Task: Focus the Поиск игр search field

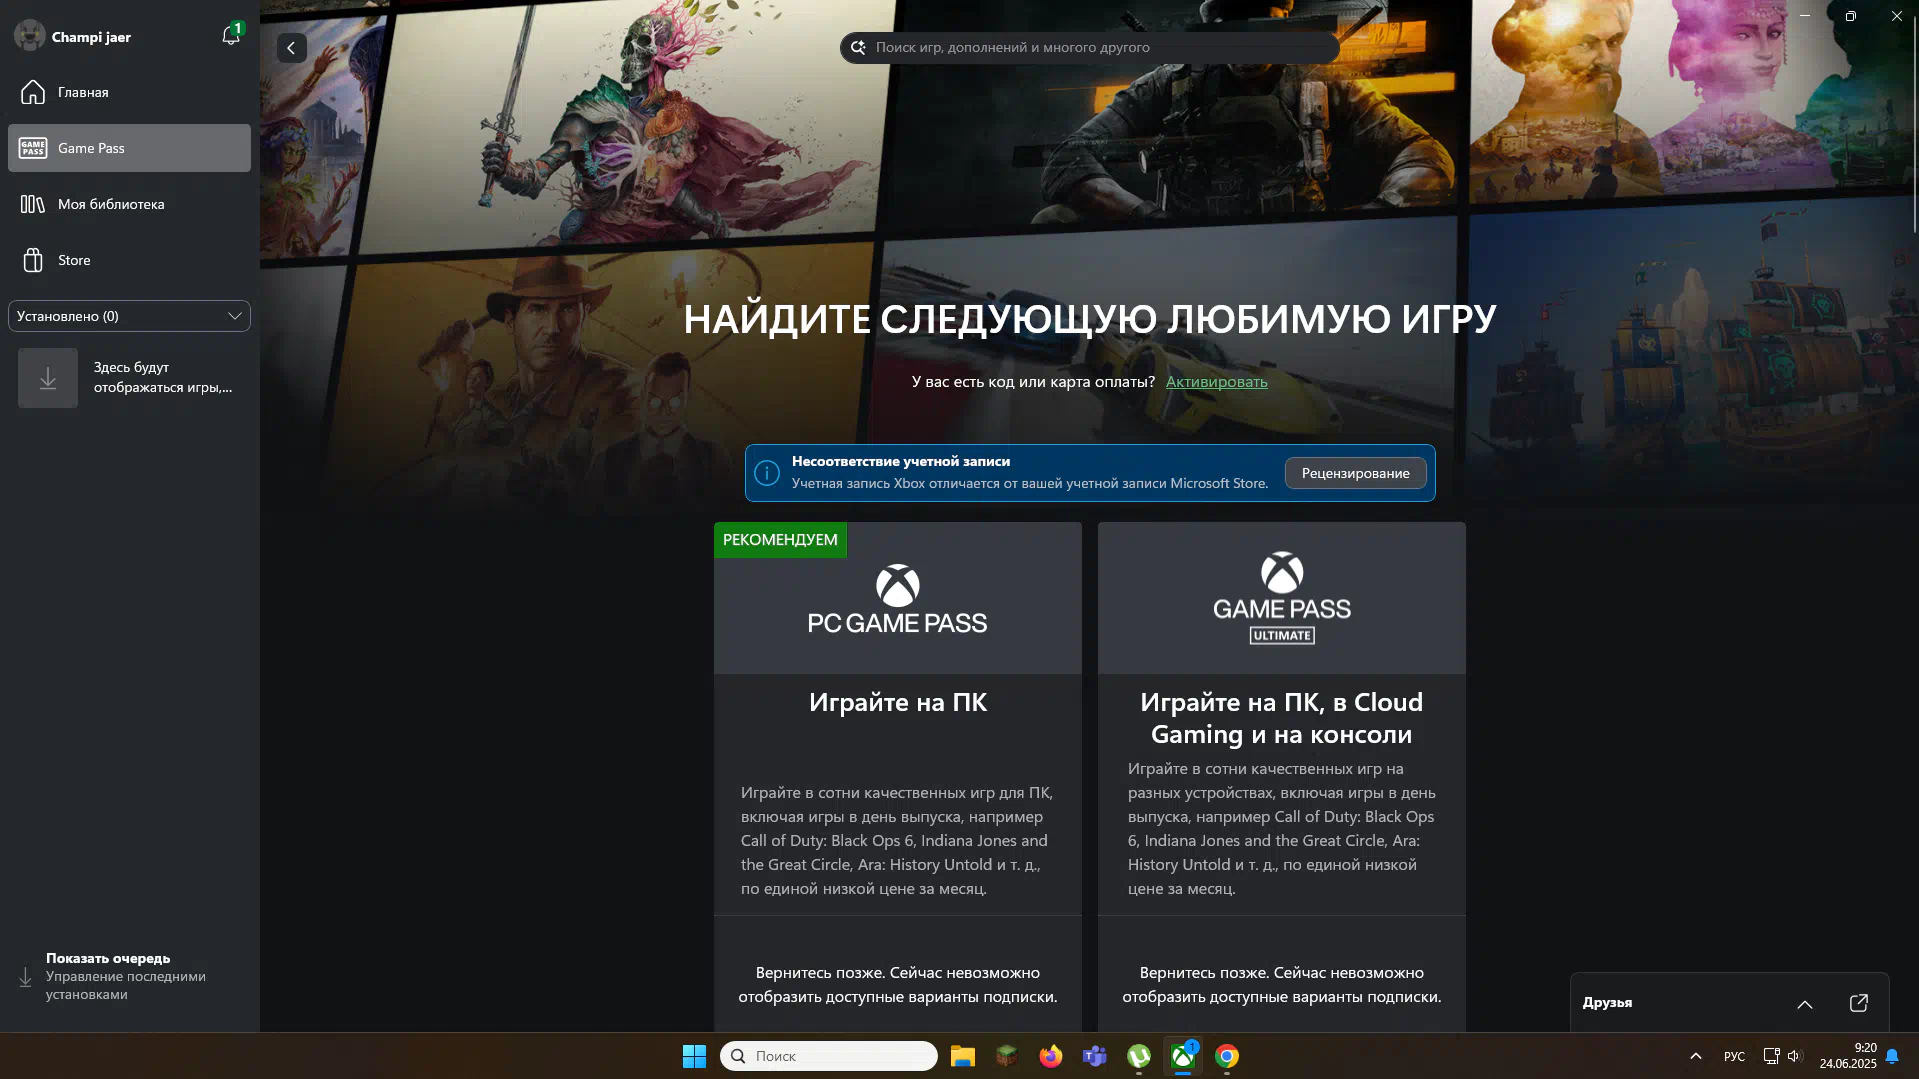Action: pyautogui.click(x=1090, y=47)
